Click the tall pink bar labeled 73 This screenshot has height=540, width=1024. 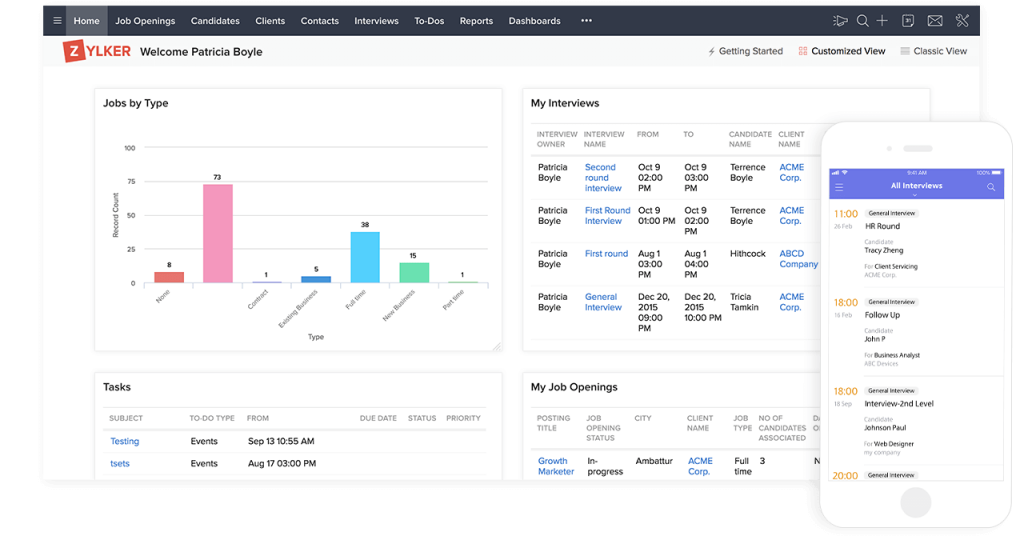tap(217, 233)
